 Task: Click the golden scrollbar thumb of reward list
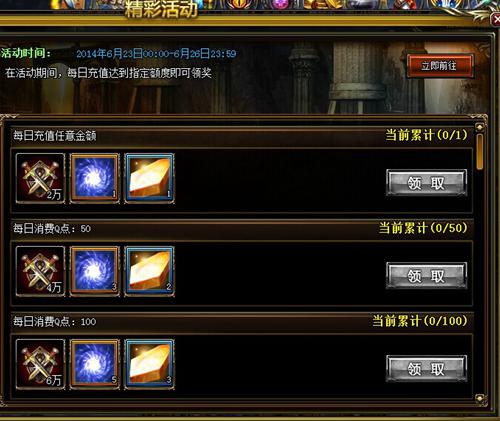tap(480, 152)
